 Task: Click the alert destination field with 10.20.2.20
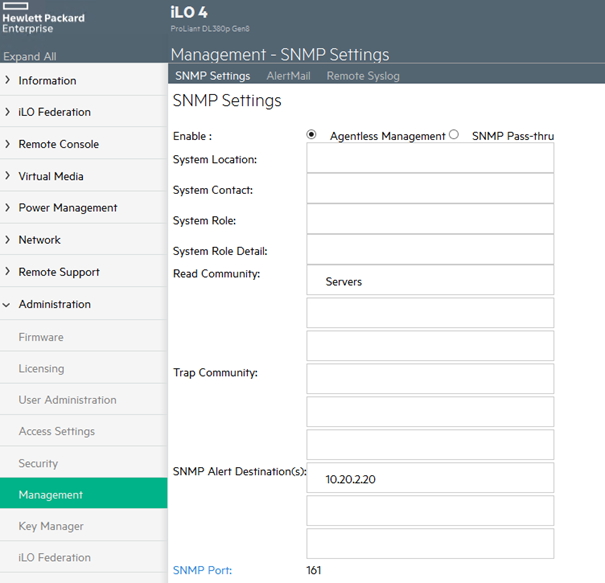430,478
